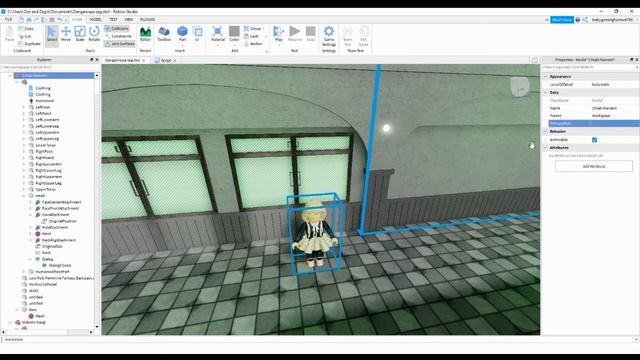Click the Anchor tool
The height and width of the screenshot is (360, 640).
tap(253, 43)
